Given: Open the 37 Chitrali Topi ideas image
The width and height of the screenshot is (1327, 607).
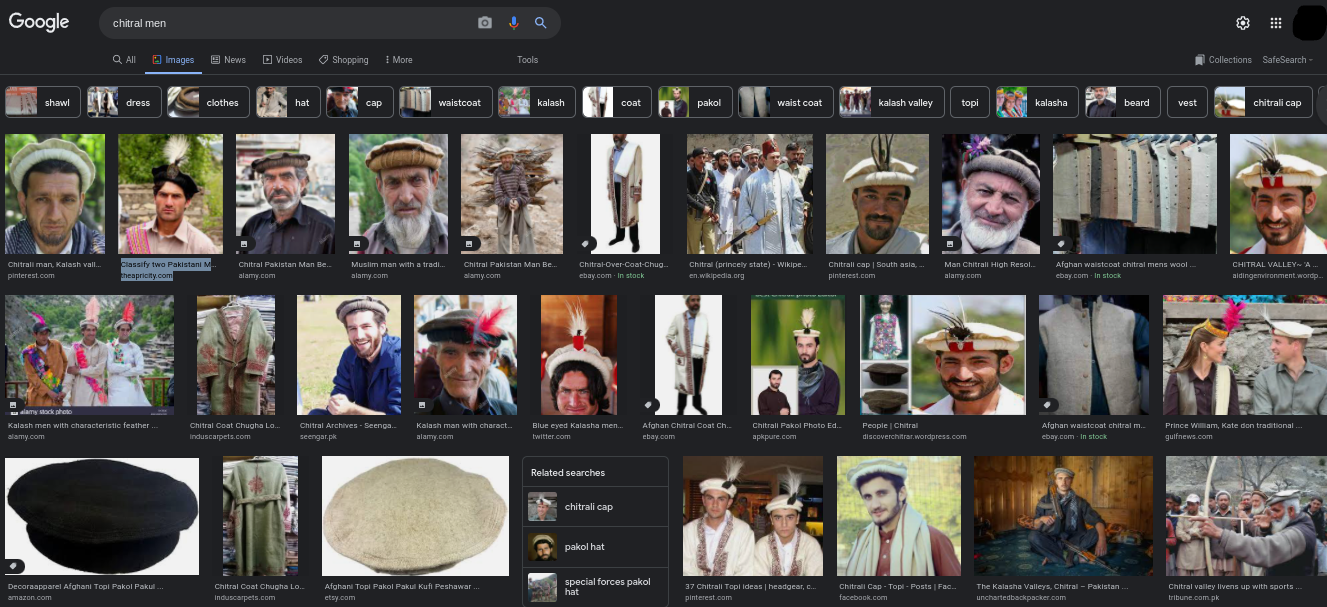Looking at the screenshot, I should click(753, 516).
